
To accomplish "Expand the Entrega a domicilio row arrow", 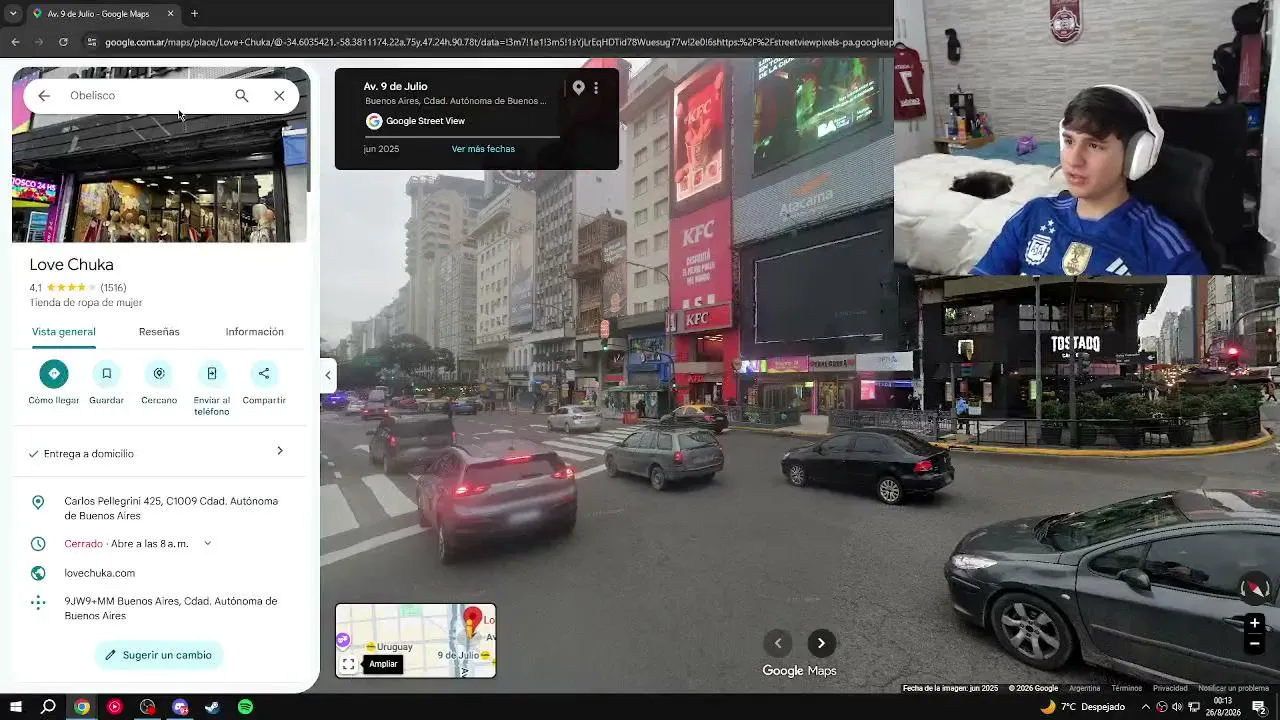I will click(280, 451).
